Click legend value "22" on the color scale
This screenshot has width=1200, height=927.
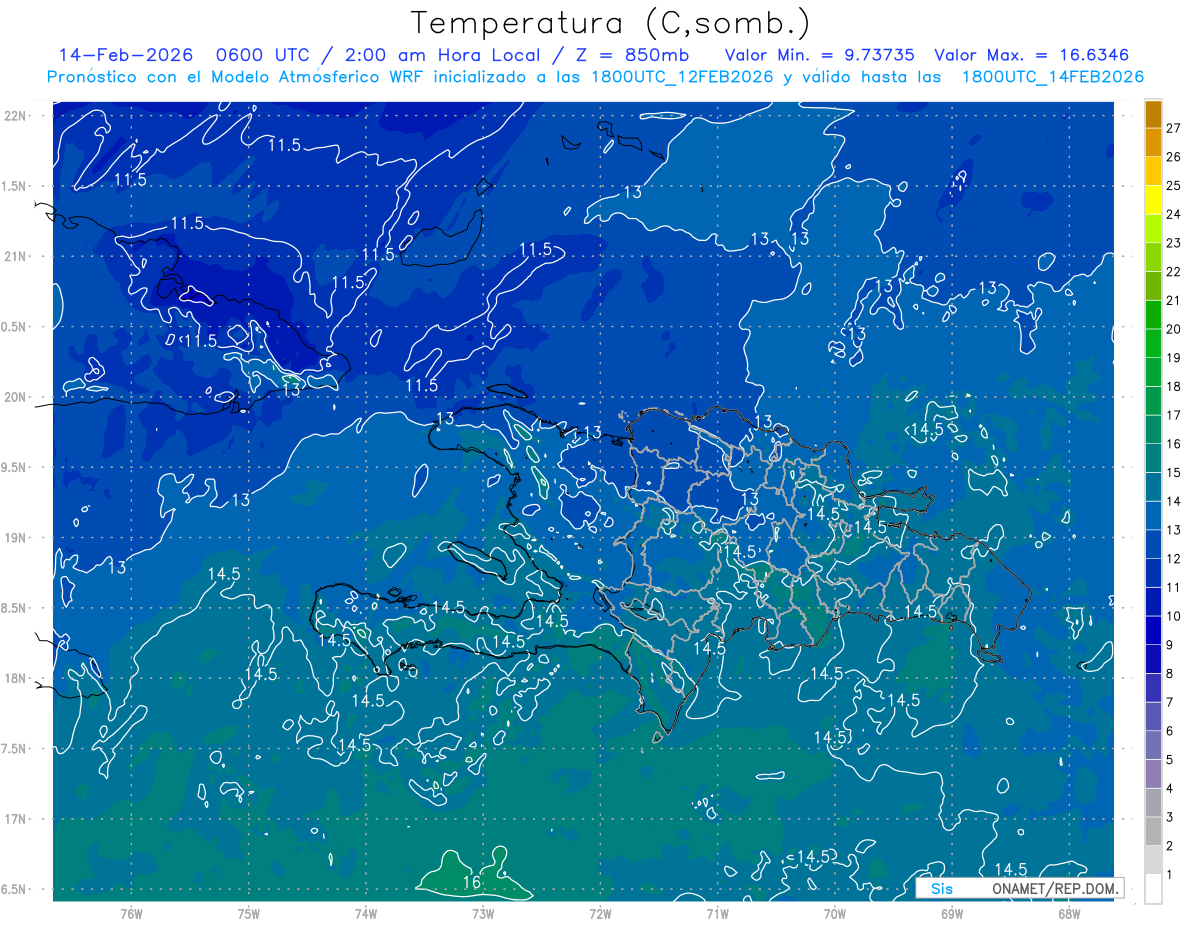1173,271
